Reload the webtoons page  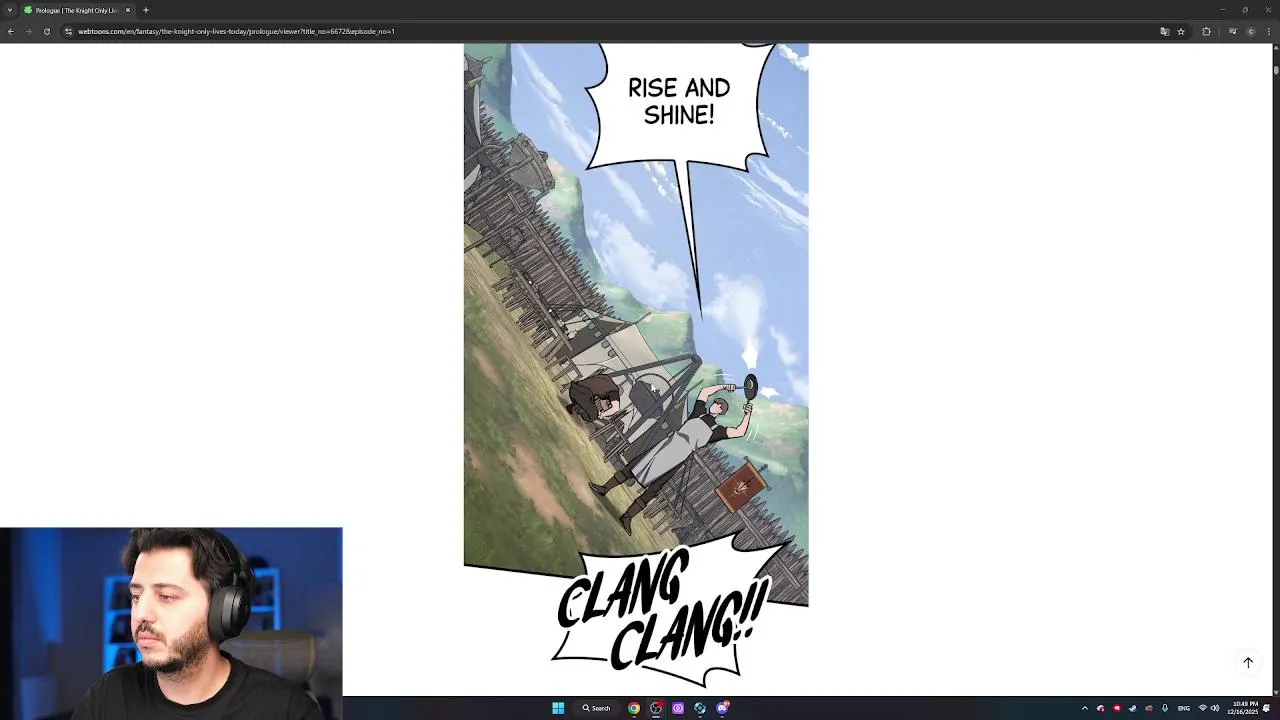tap(46, 31)
